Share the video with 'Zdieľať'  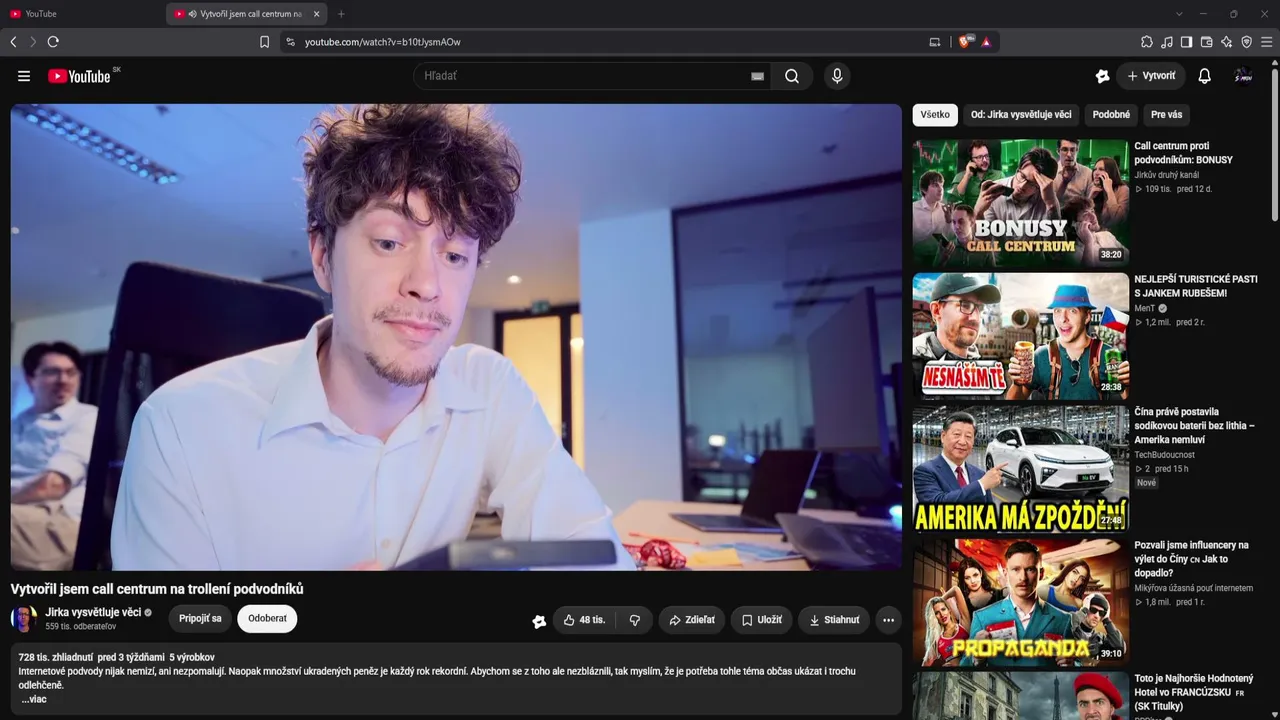tap(692, 620)
